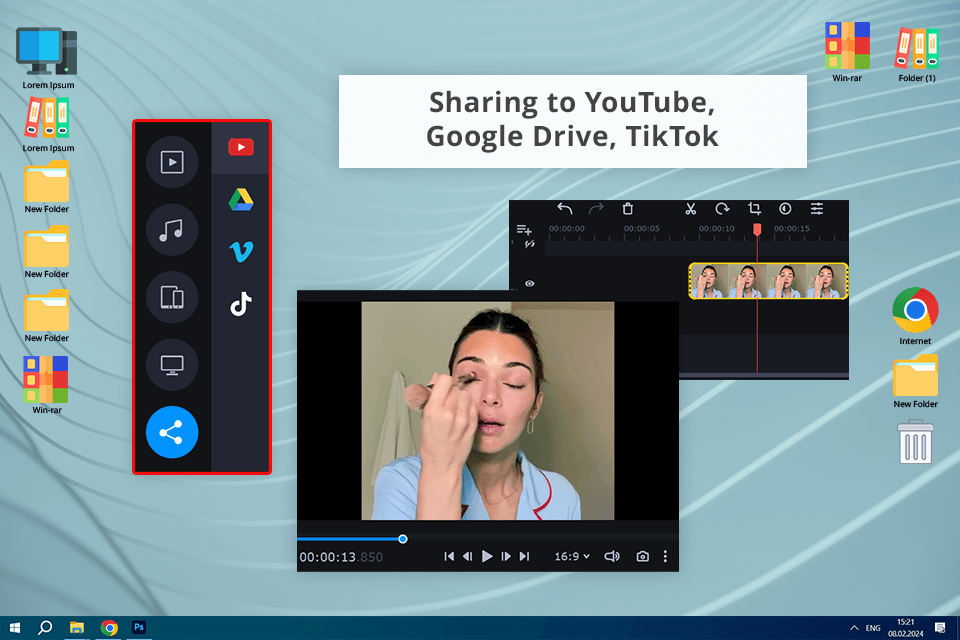Select the left-side Win-rar desktop icon
960x640 pixels.
click(47, 385)
